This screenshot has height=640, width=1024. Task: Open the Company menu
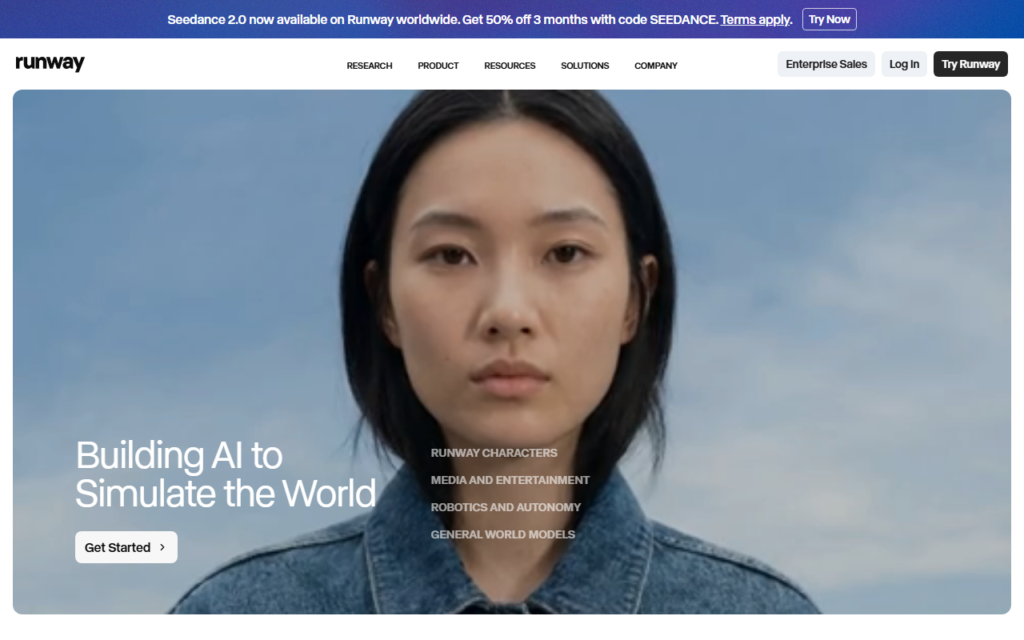point(656,65)
